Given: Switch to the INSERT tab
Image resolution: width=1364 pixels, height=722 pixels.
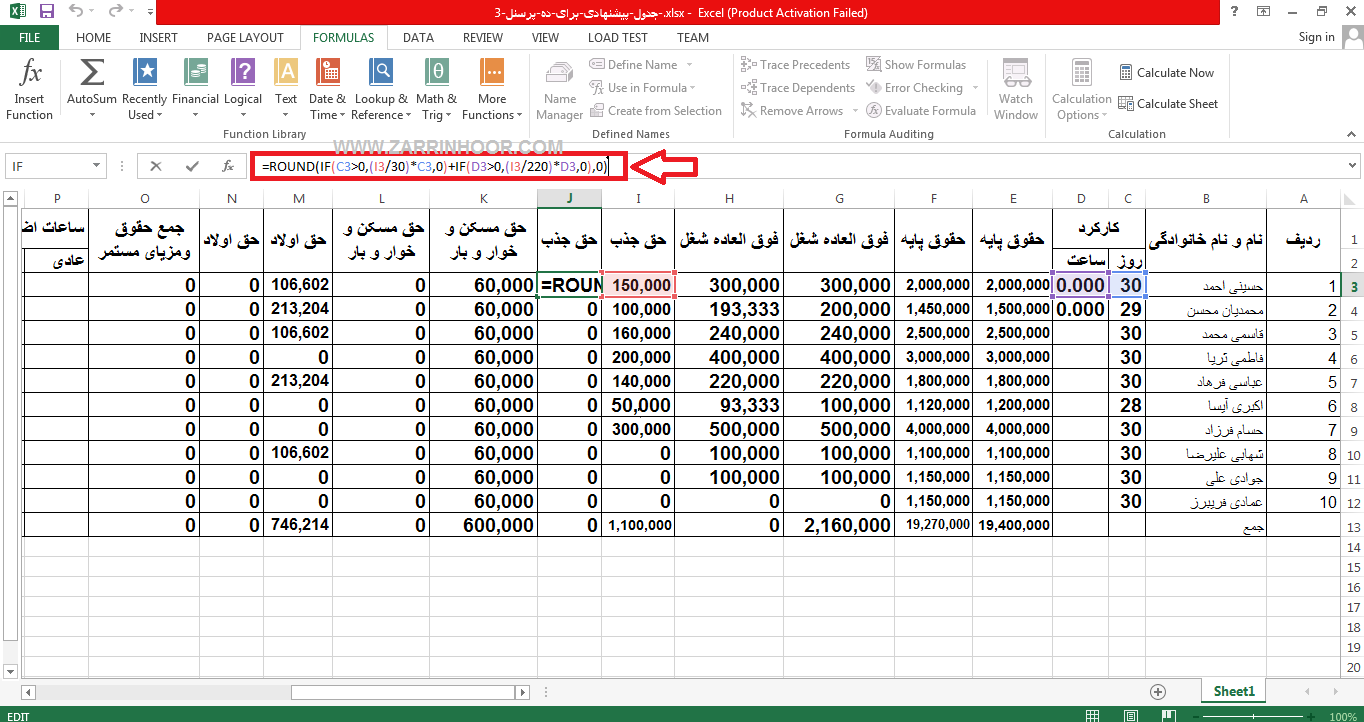Looking at the screenshot, I should coord(159,38).
